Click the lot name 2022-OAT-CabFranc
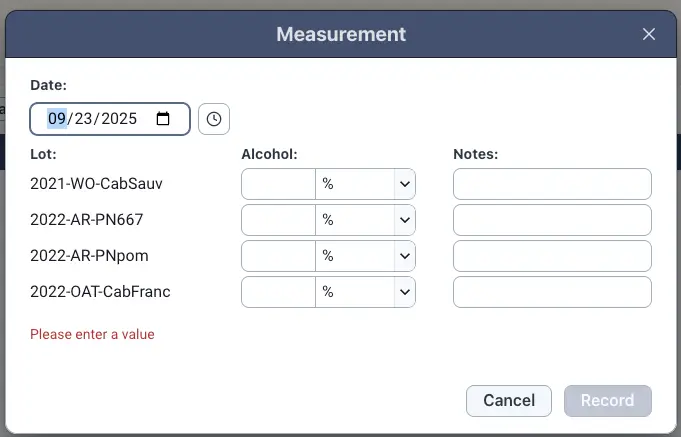681x437 pixels. click(100, 292)
